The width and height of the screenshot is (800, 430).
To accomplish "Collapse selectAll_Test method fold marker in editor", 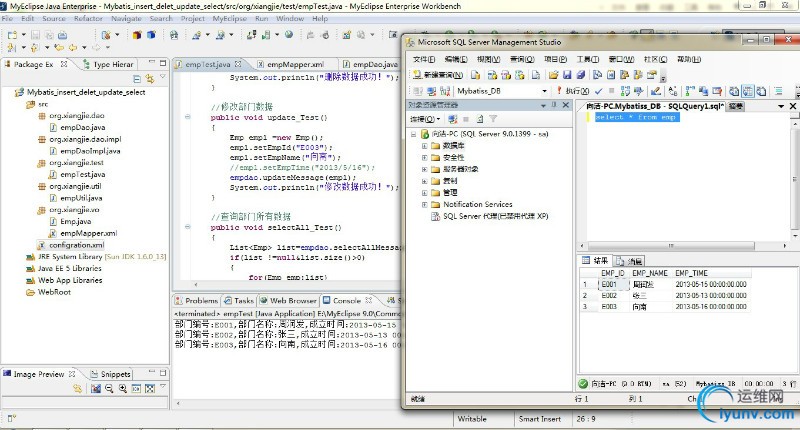I will pyautogui.click(x=187, y=227).
